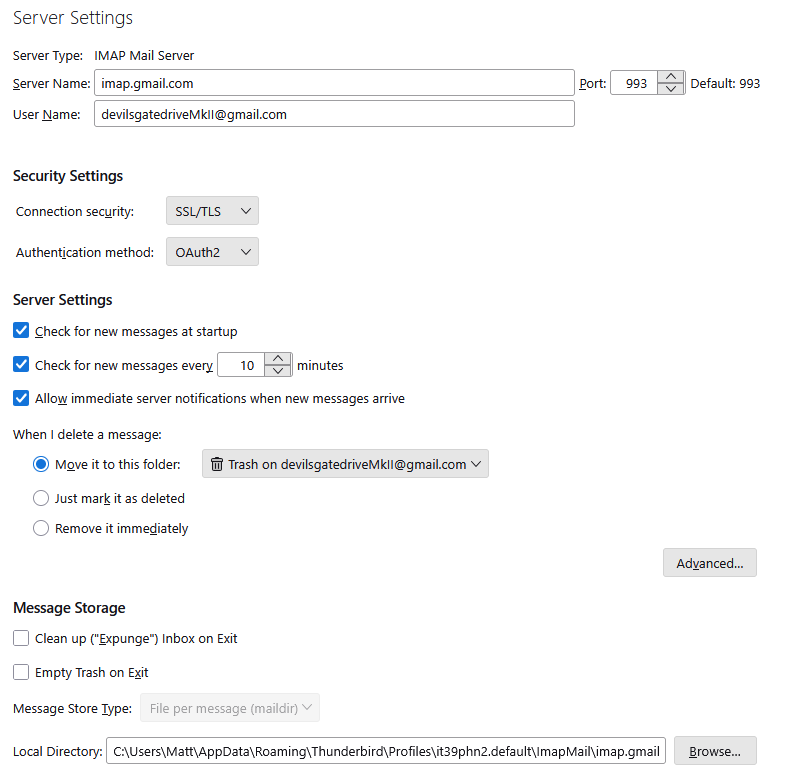
Task: Disable Check for new messages every 10 minutes
Action: coord(21,365)
